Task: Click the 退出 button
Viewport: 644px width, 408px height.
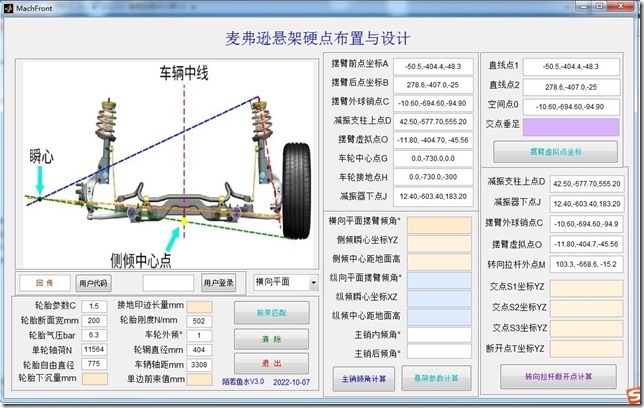Action: click(271, 364)
